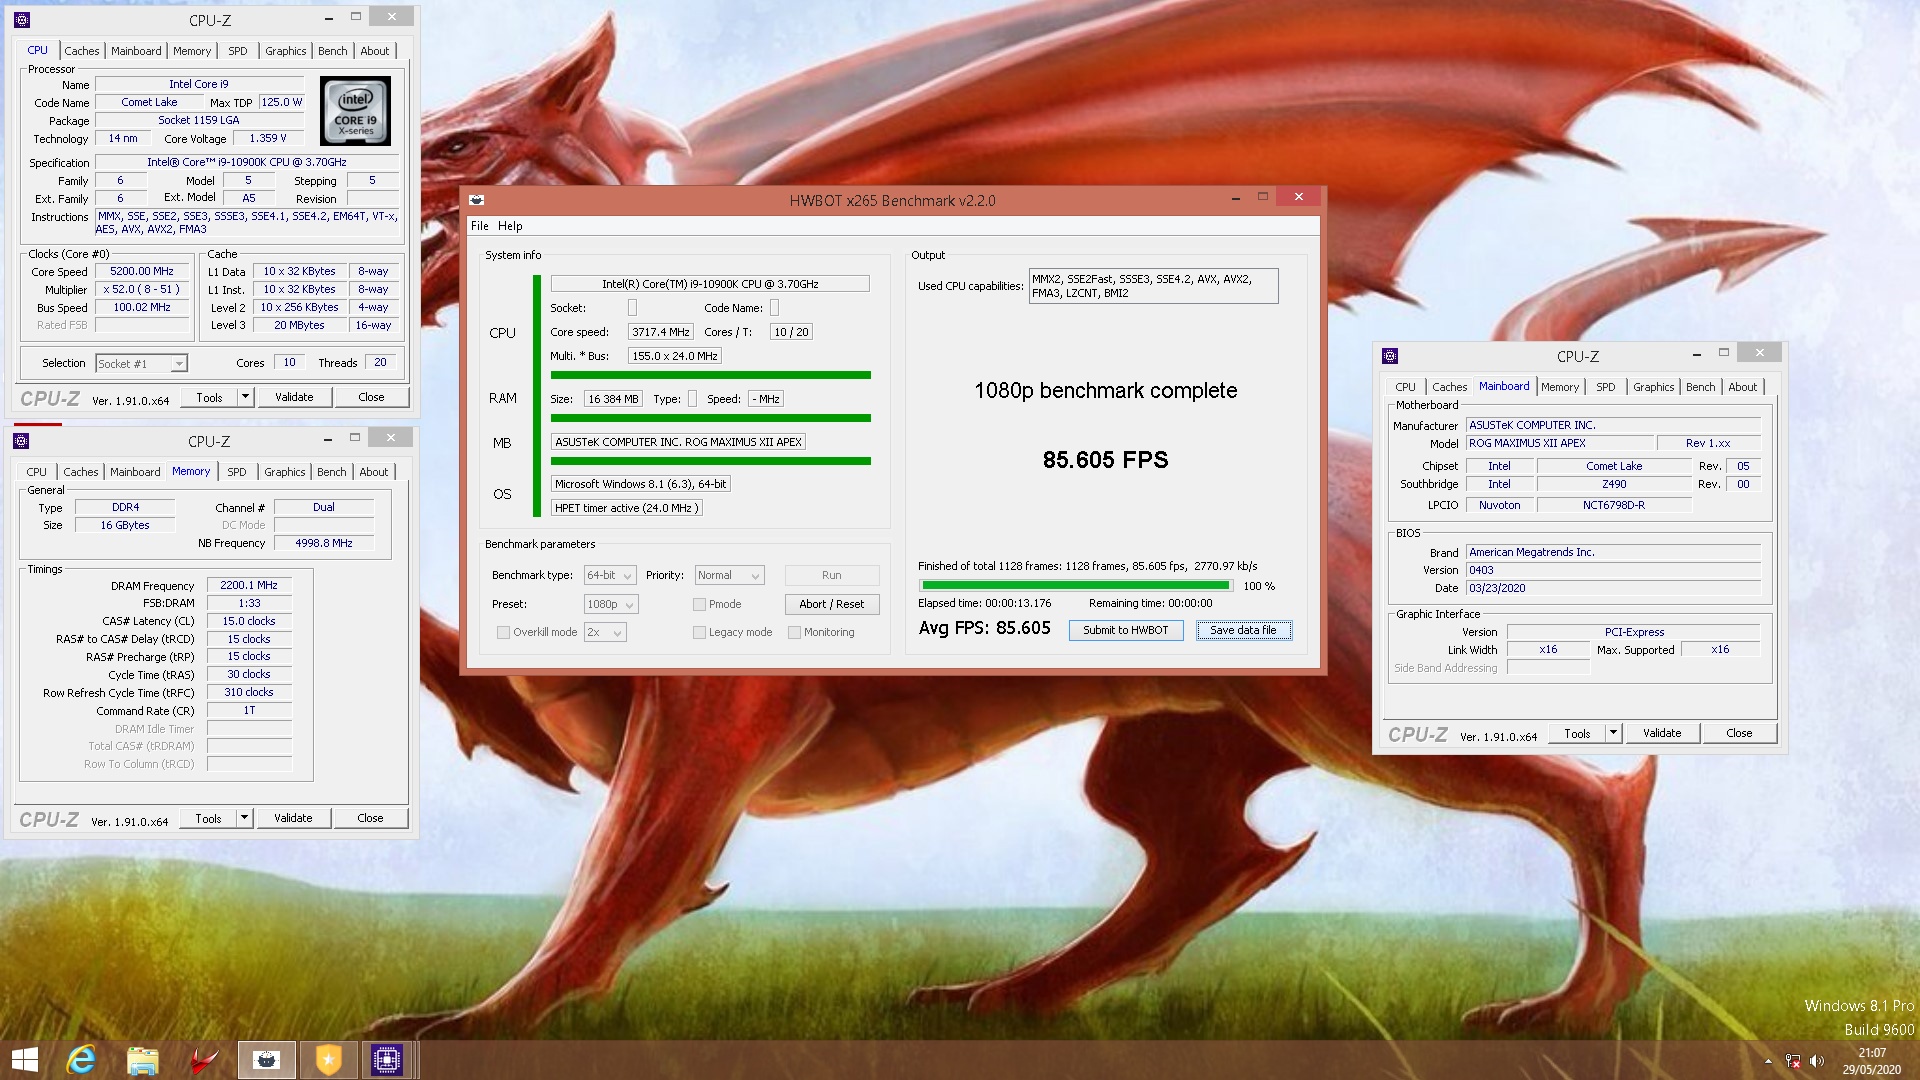Open the Benchmark type 64-bit dropdown
The width and height of the screenshot is (1920, 1080).
(x=610, y=575)
